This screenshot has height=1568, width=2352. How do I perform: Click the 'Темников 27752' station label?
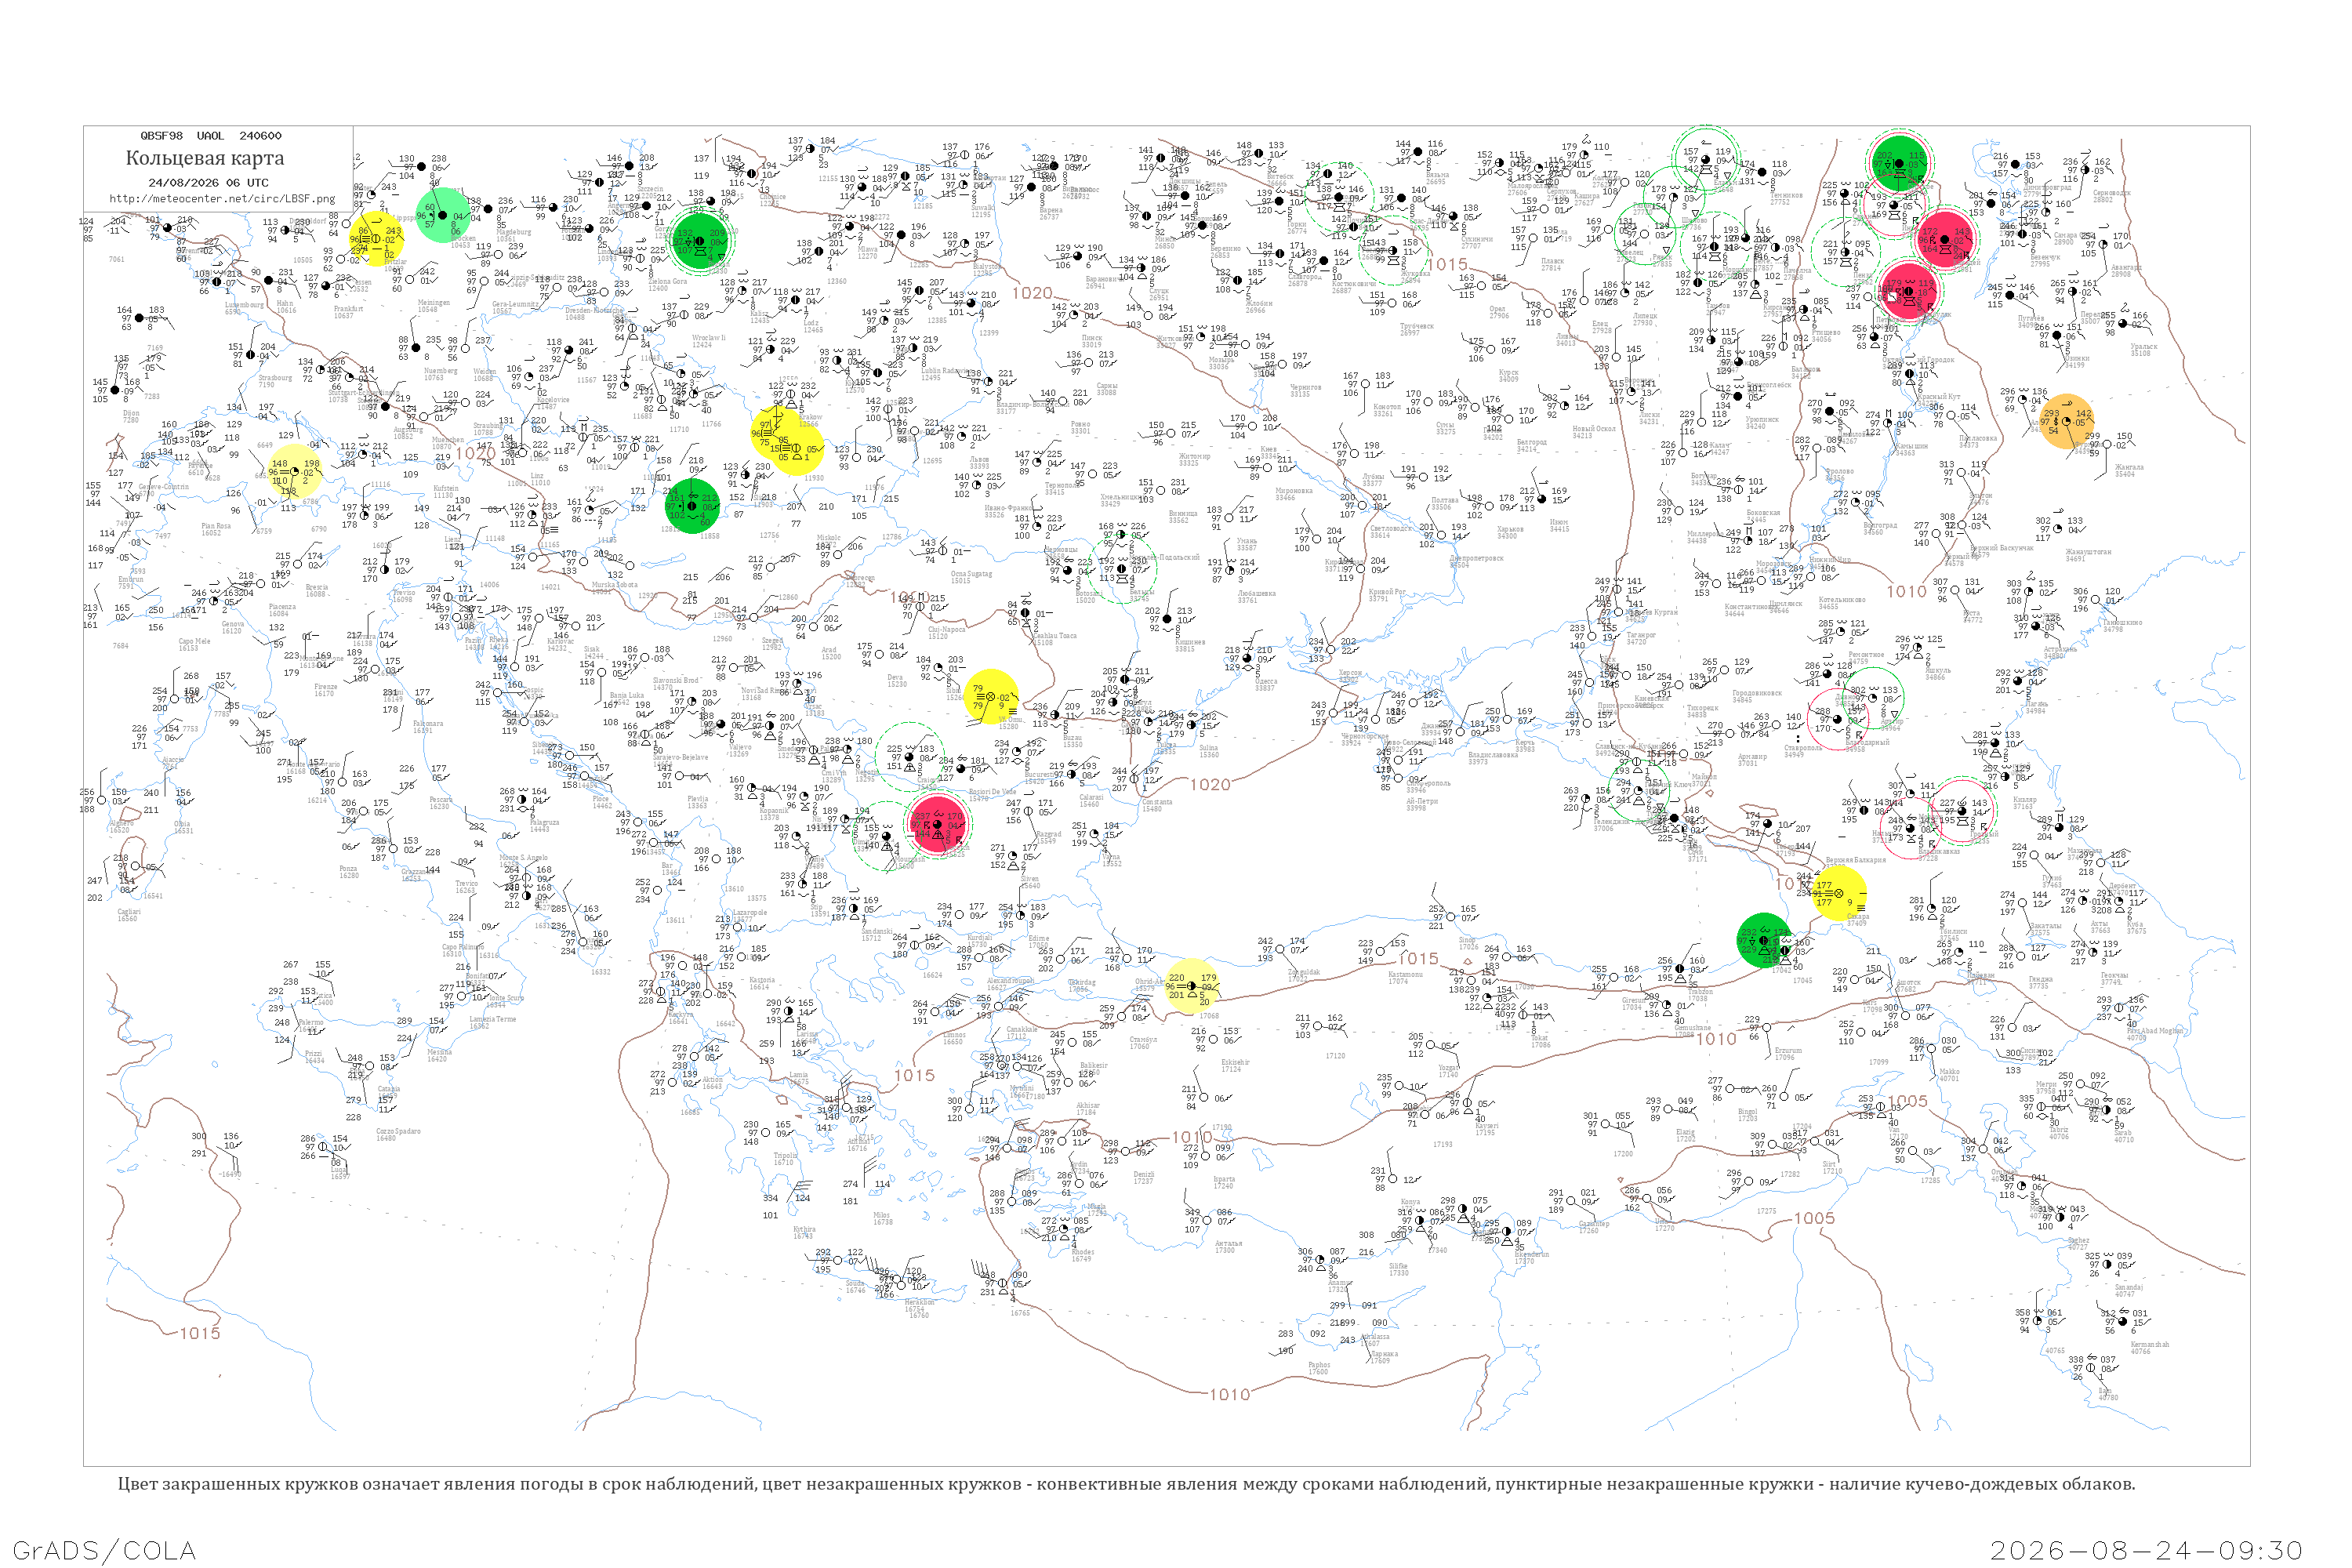tap(1786, 198)
